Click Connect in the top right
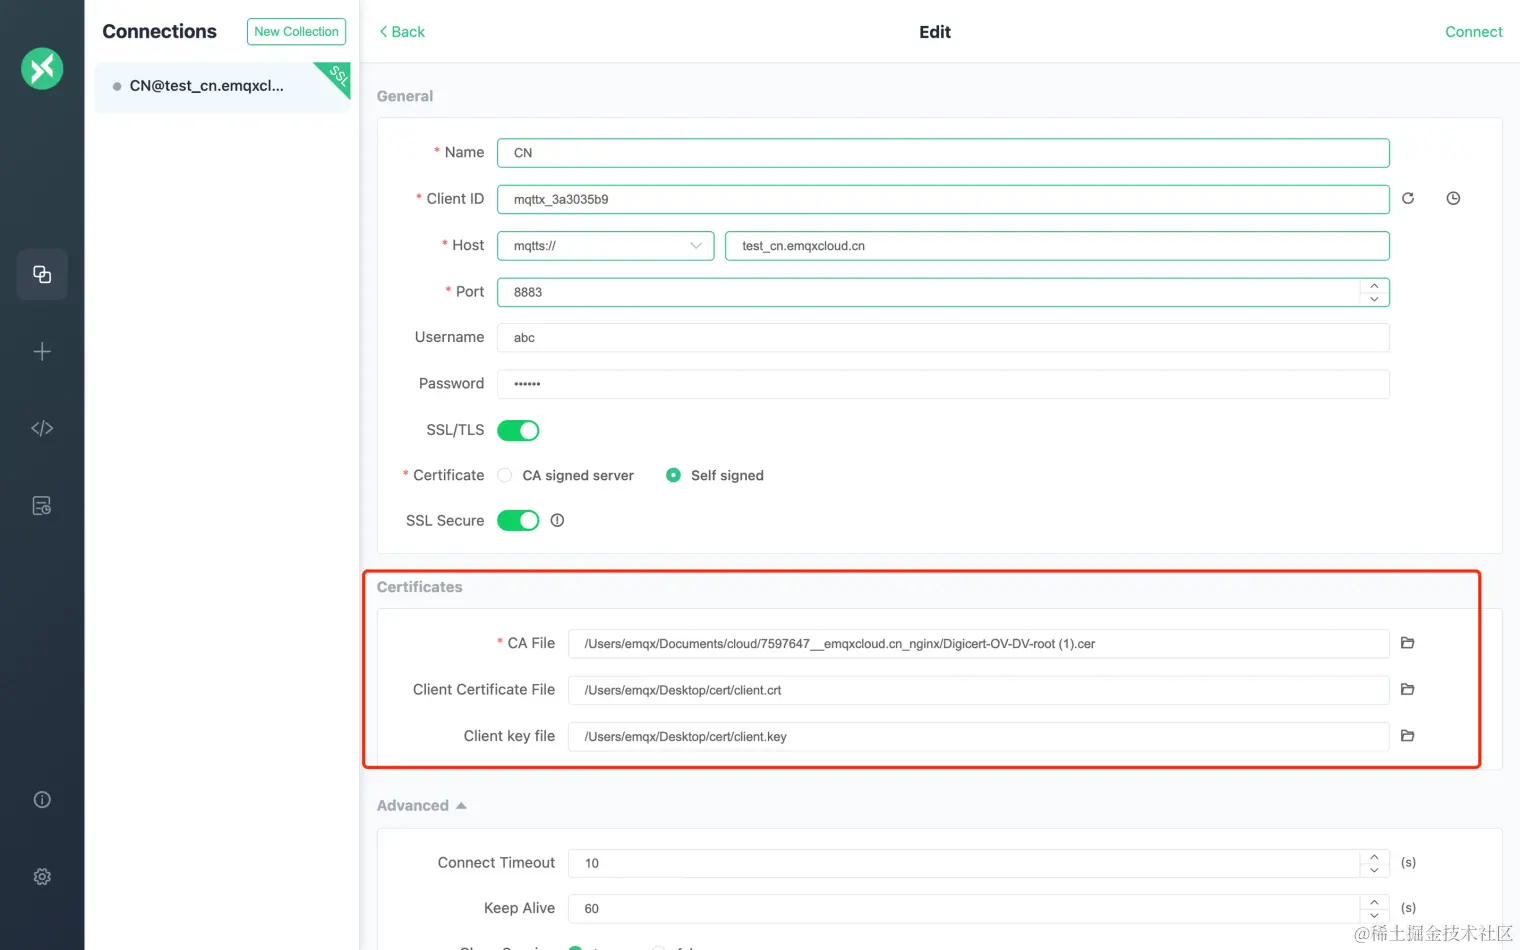 point(1473,32)
